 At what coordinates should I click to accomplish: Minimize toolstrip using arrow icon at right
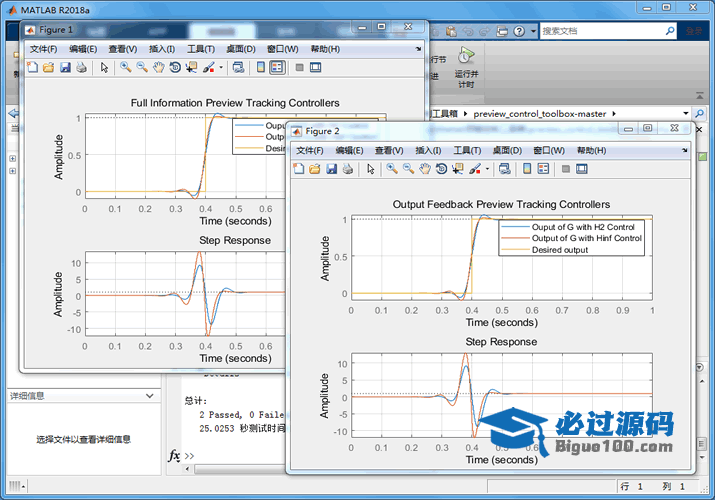(699, 95)
